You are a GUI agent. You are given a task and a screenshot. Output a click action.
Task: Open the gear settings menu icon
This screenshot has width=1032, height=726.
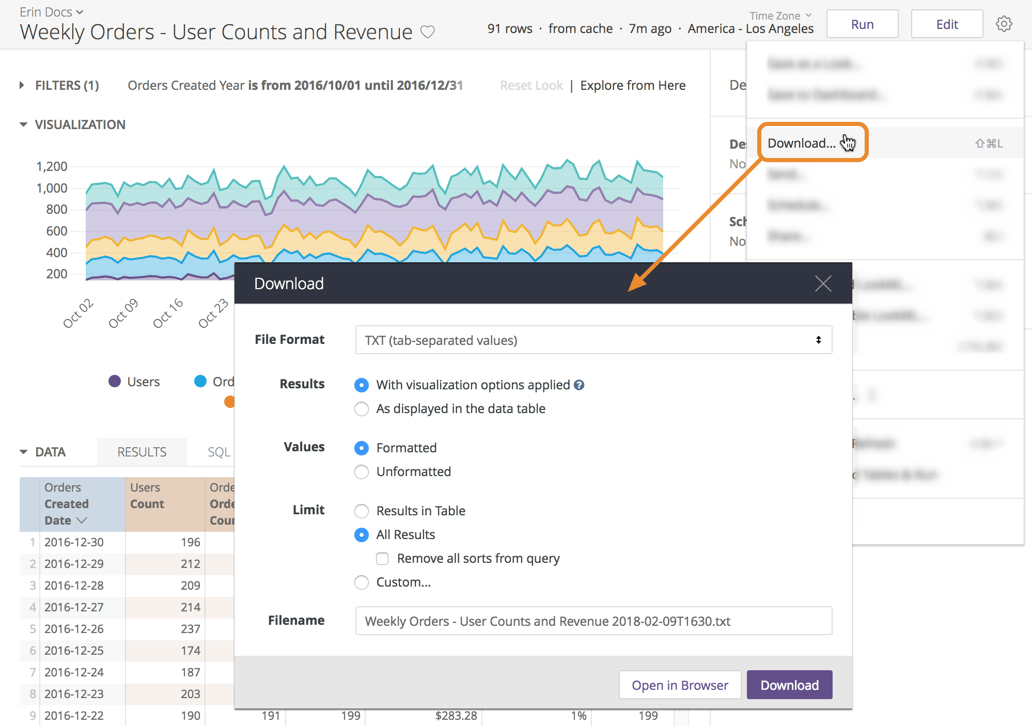coord(1003,24)
